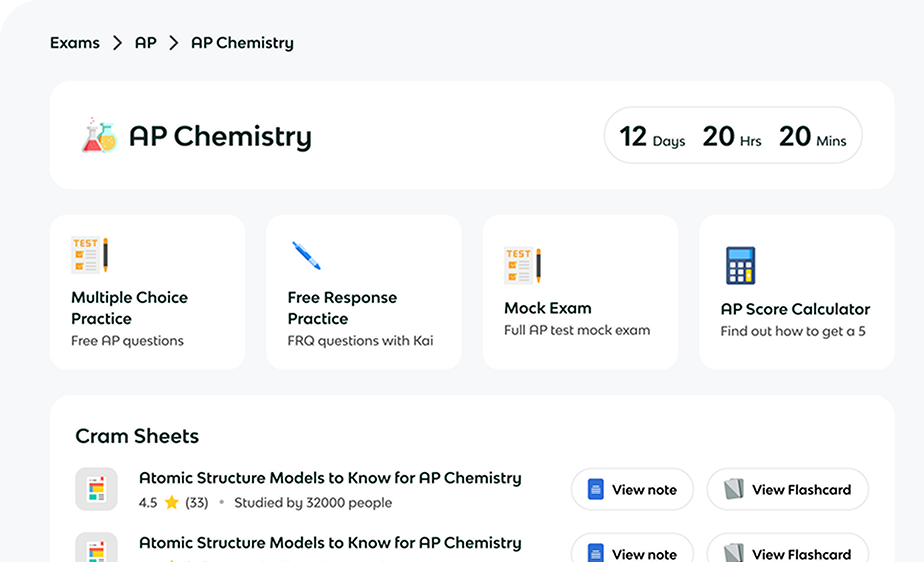Click FRQ questions with Kai text
This screenshot has height=562, width=924.
360,341
